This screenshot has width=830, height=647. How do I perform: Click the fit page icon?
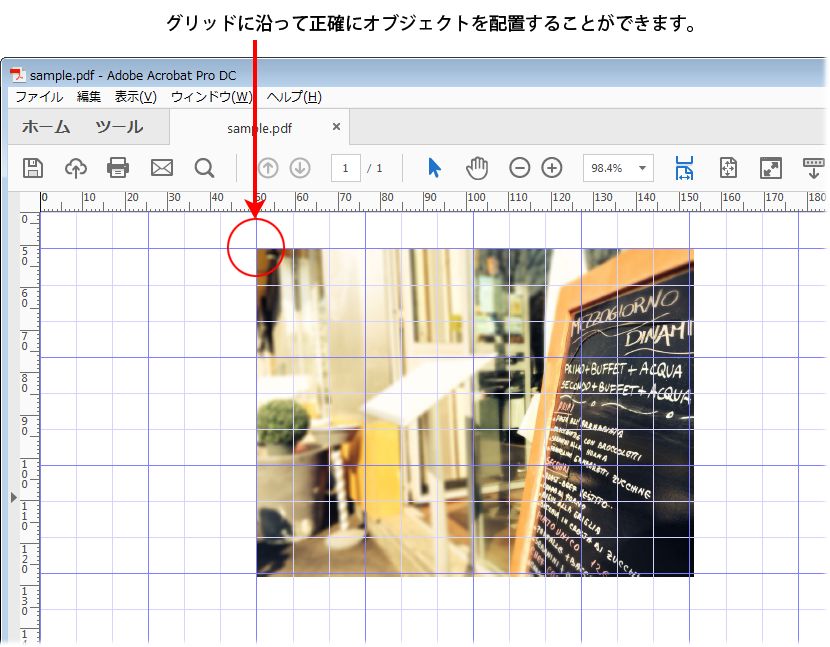point(728,168)
